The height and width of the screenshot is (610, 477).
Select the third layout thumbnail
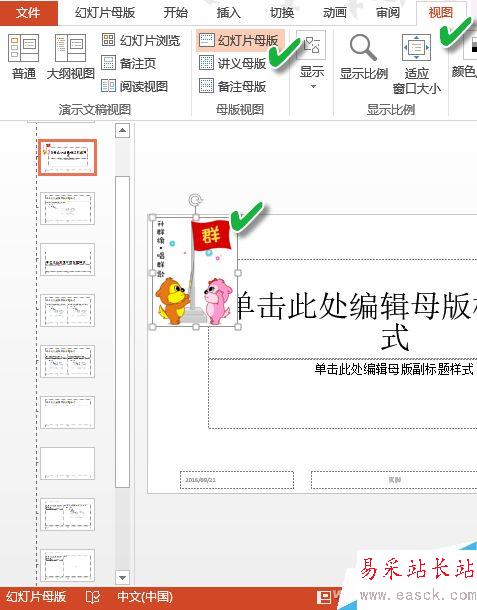pyautogui.click(x=67, y=259)
